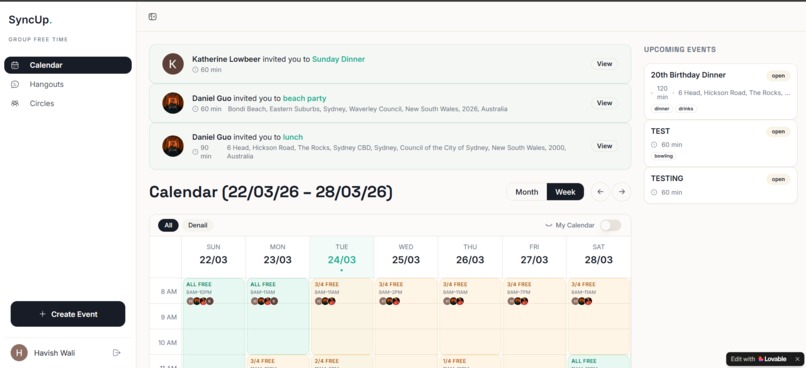The height and width of the screenshot is (368, 806).
Task: Click Katherine Lowbeer's avatar
Action: 173,64
